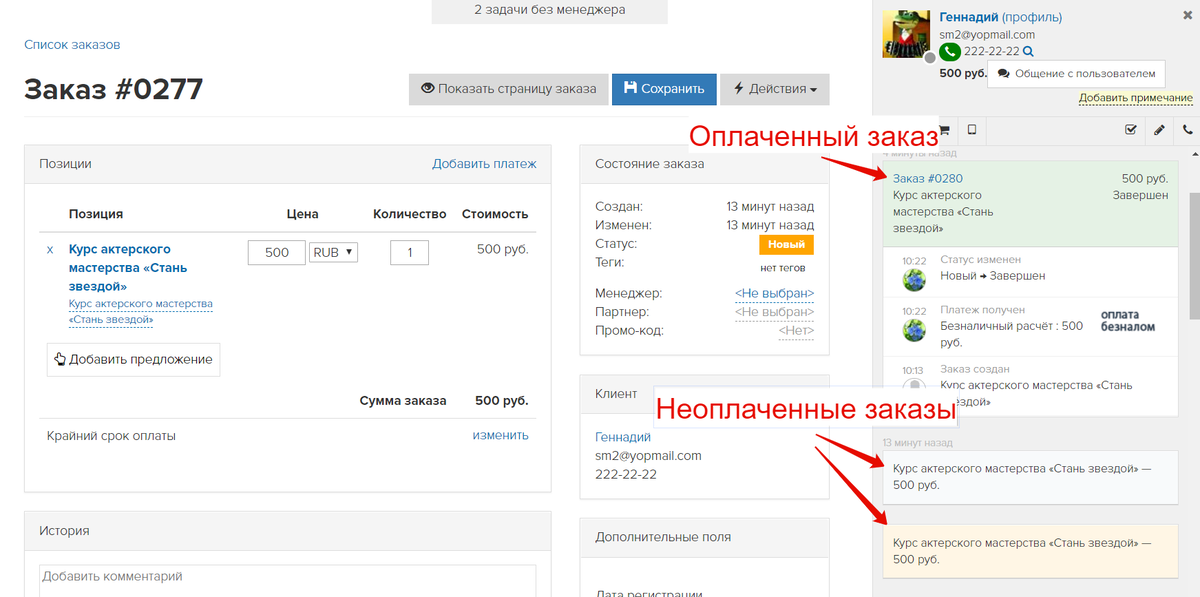Viewport: 1200px width, 597px height.
Task: Click 'Сумма заказа' total label
Action: click(x=403, y=401)
